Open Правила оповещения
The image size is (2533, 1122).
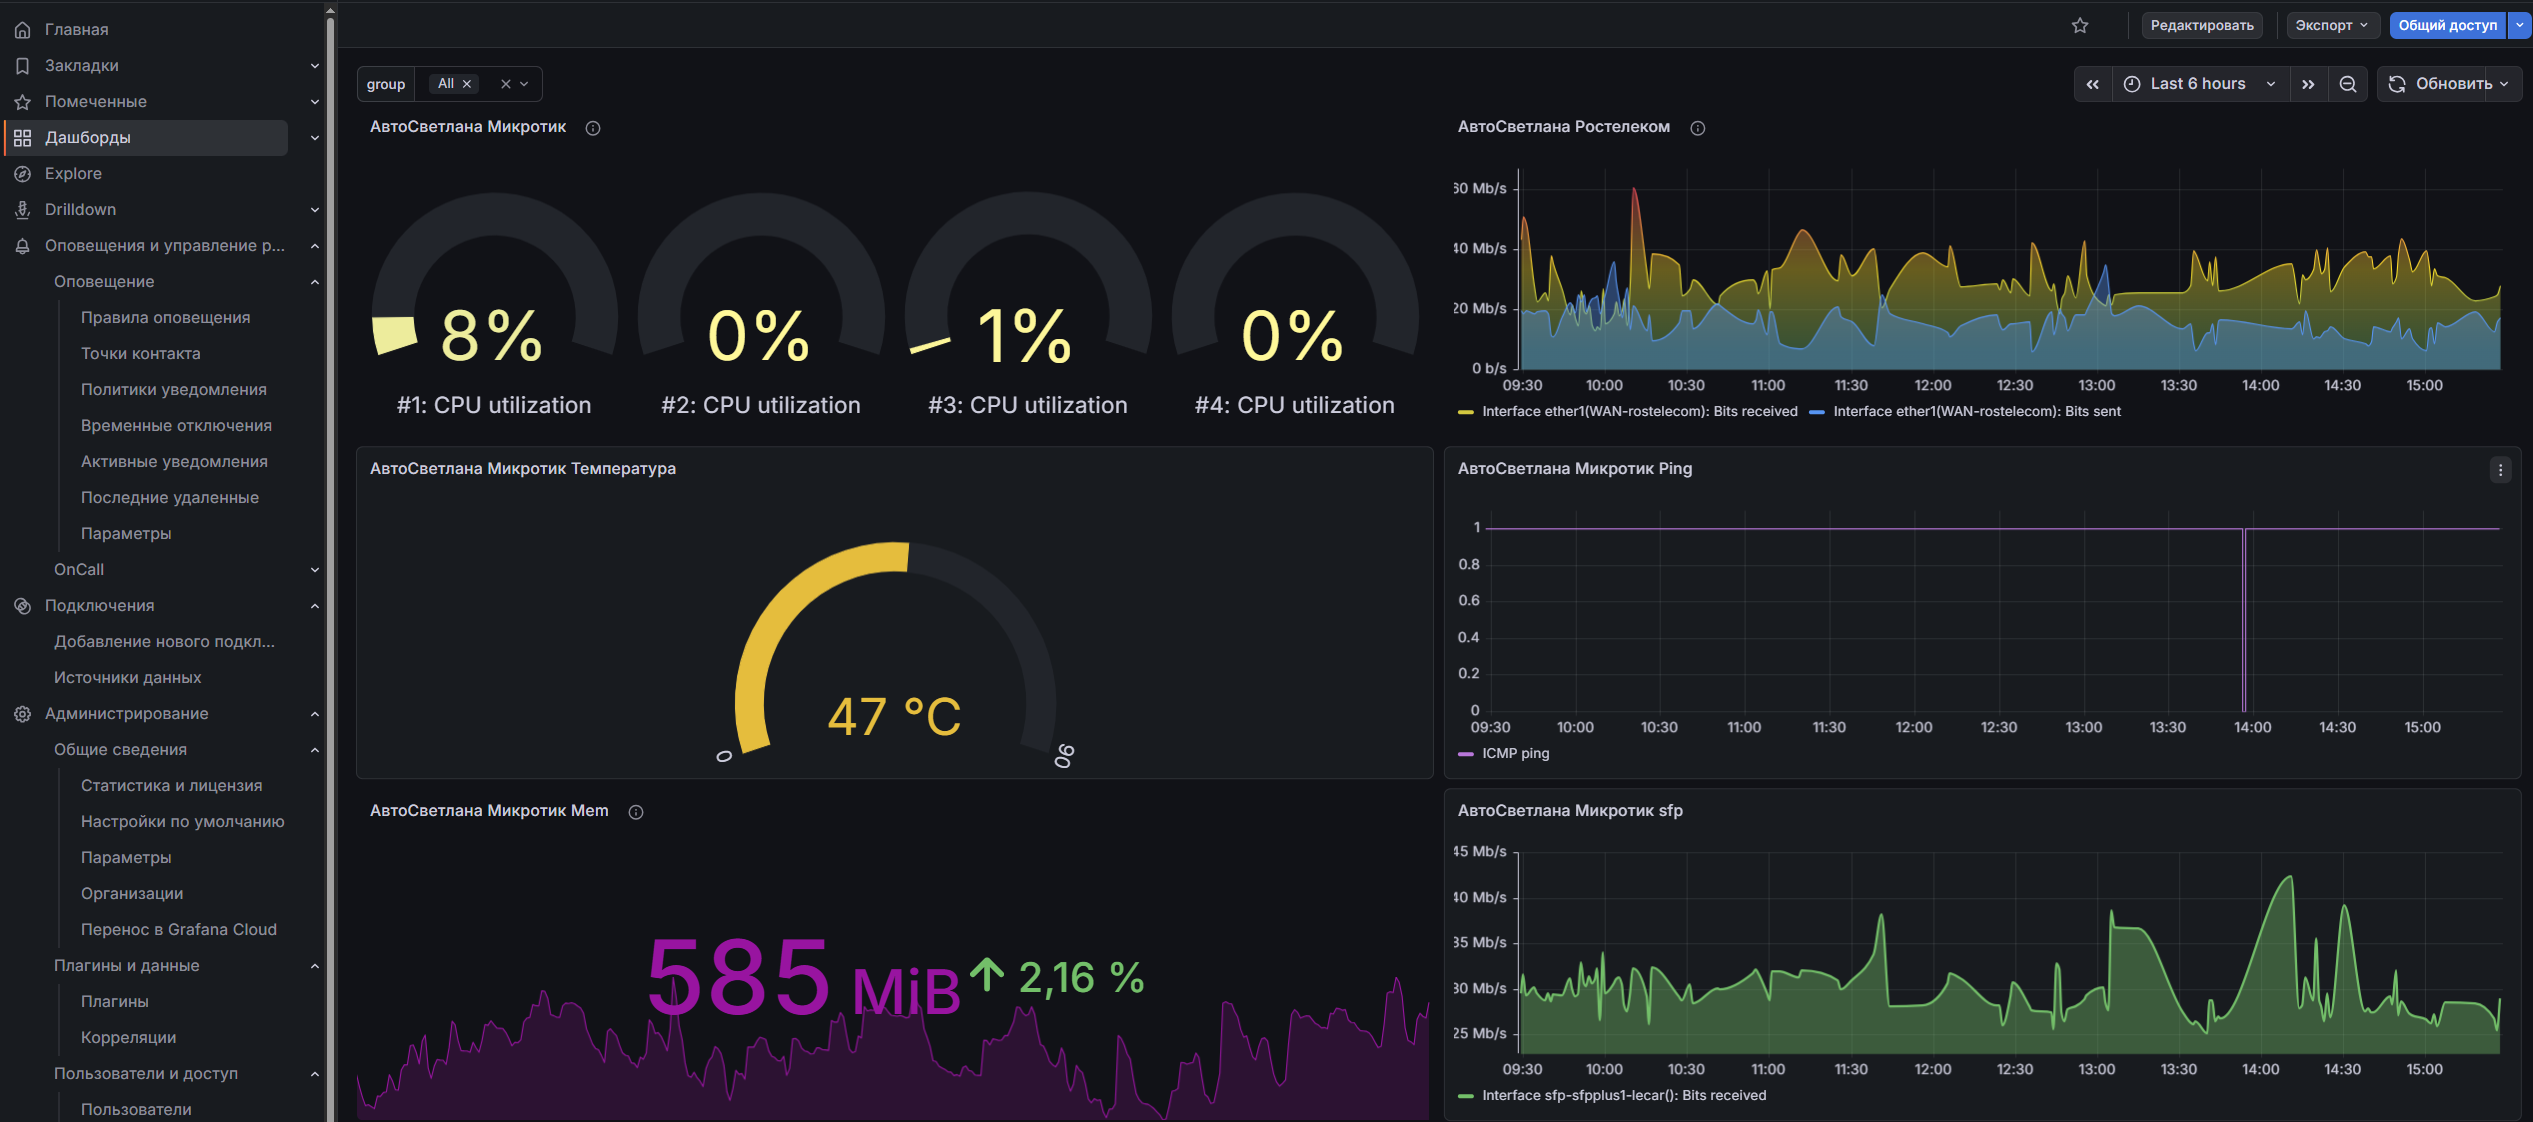point(166,318)
